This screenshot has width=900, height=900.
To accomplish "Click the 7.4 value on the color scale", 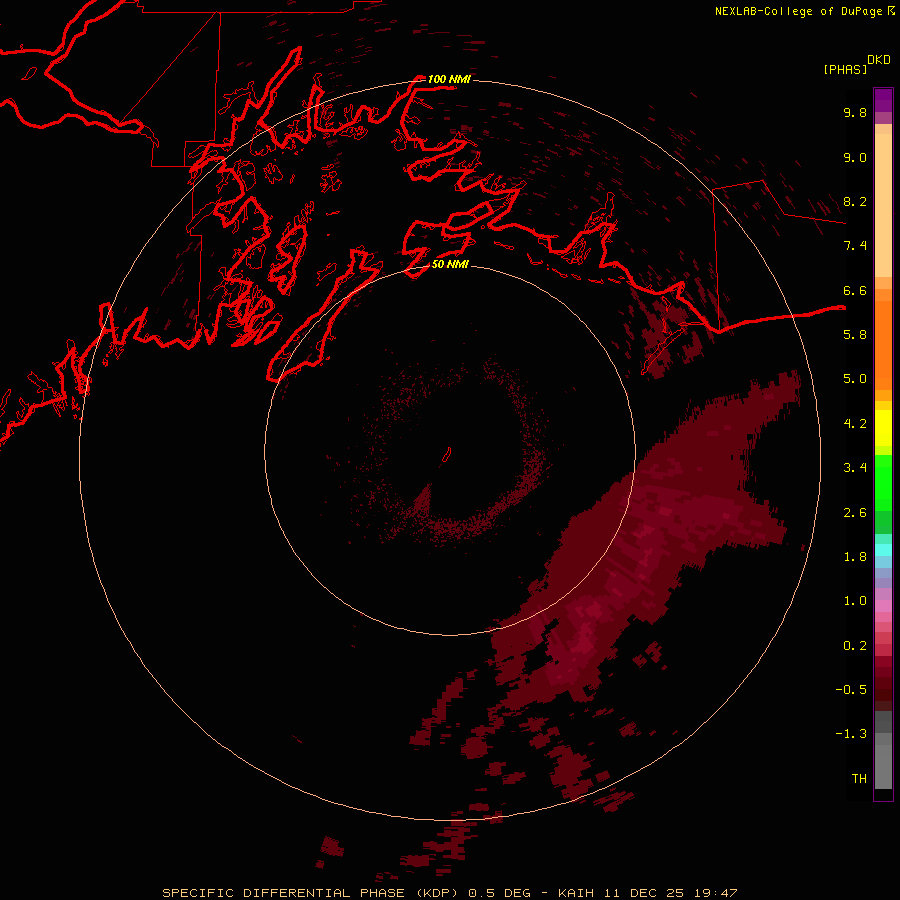I will click(x=855, y=246).
